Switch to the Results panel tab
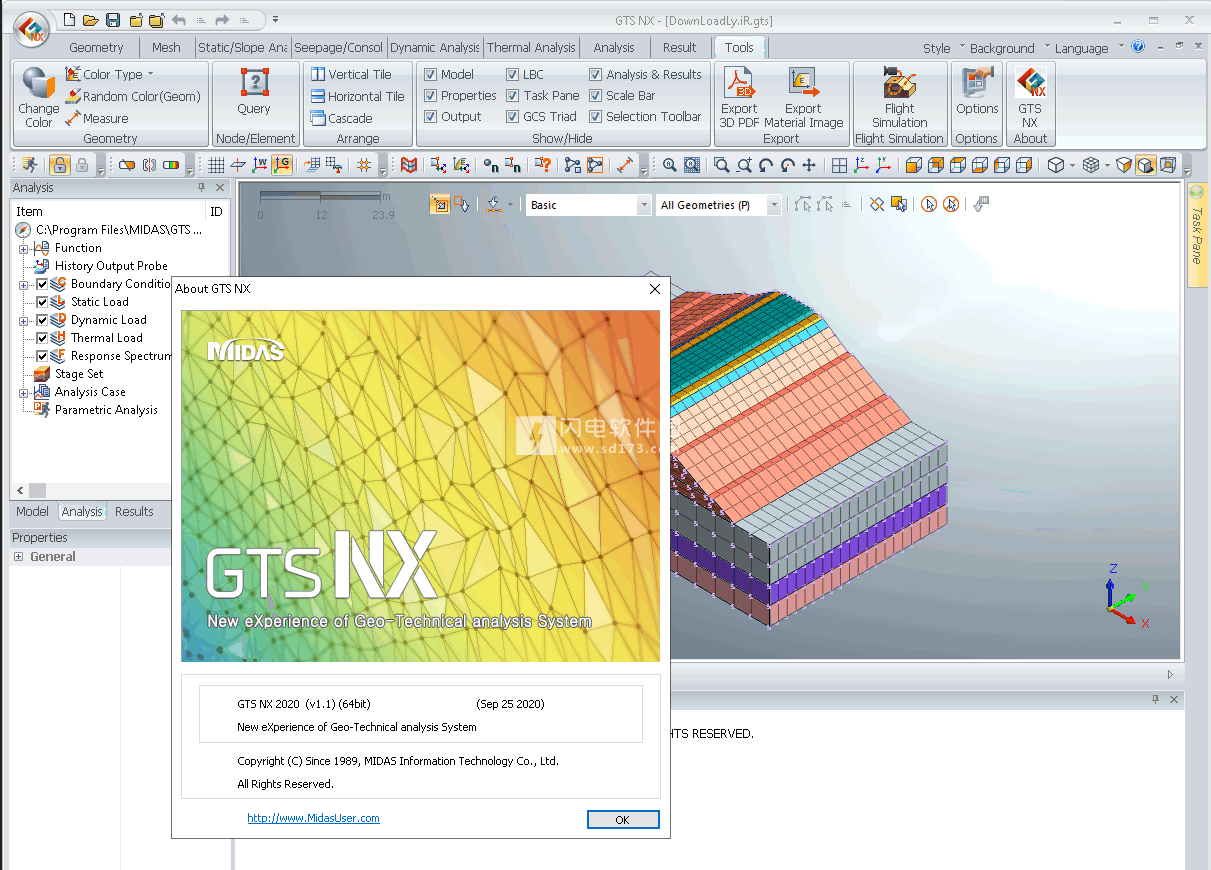Image resolution: width=1211 pixels, height=870 pixels. point(134,511)
